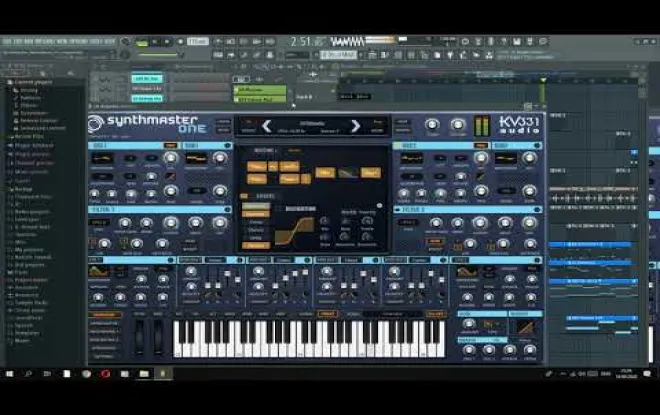Stop playback with the transport stop button

click(167, 42)
